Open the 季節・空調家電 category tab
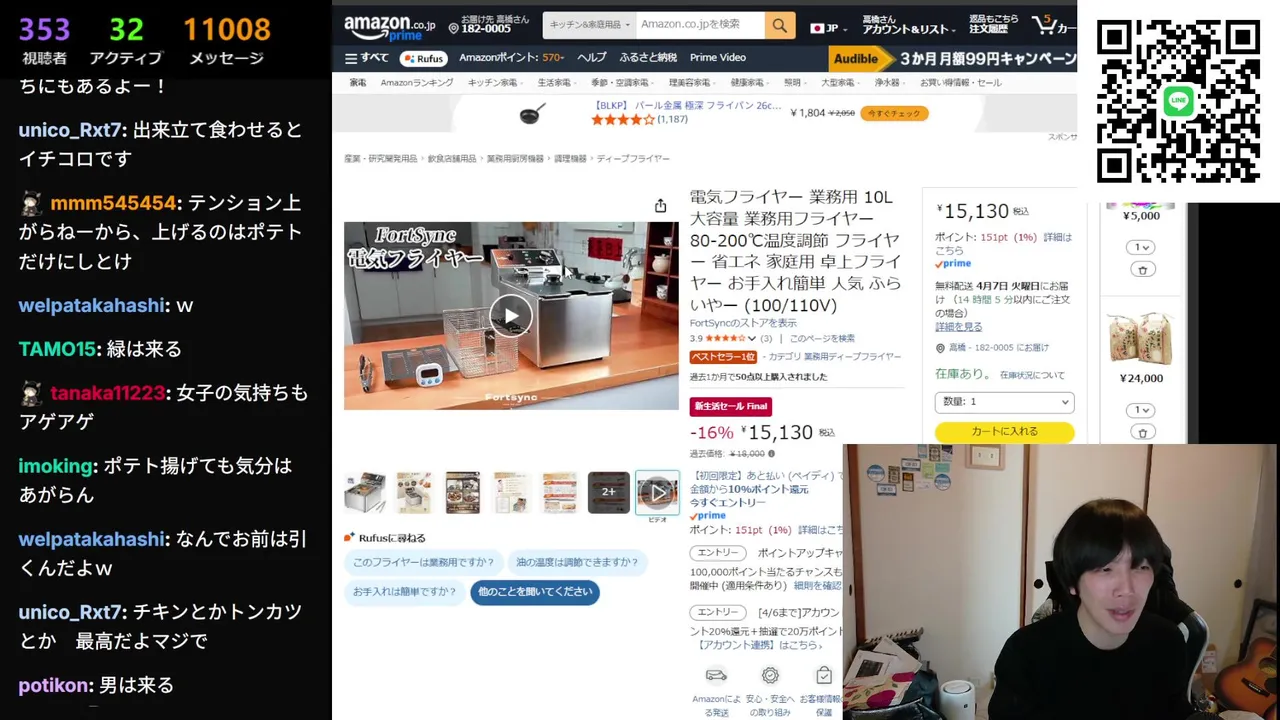This screenshot has width=1280, height=720. tap(620, 83)
